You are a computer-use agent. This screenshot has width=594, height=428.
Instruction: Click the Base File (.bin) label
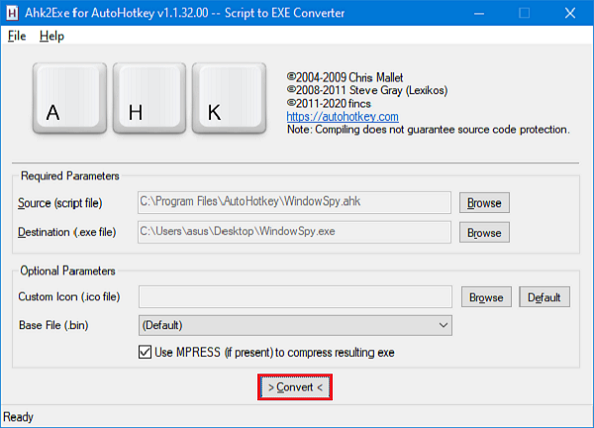coord(53,325)
